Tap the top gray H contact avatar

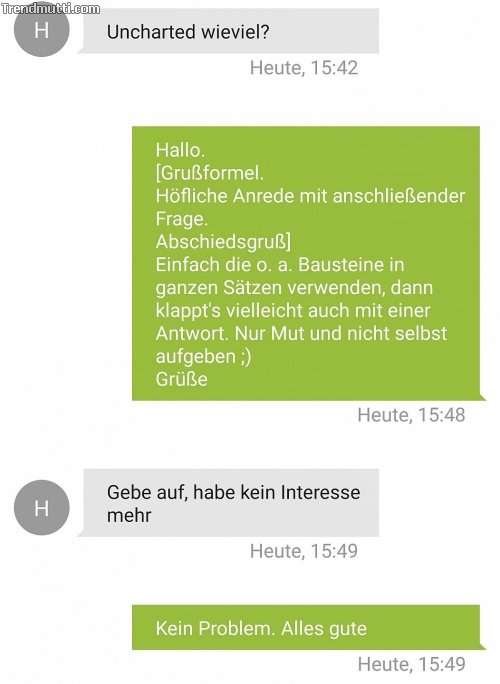[x=41, y=30]
